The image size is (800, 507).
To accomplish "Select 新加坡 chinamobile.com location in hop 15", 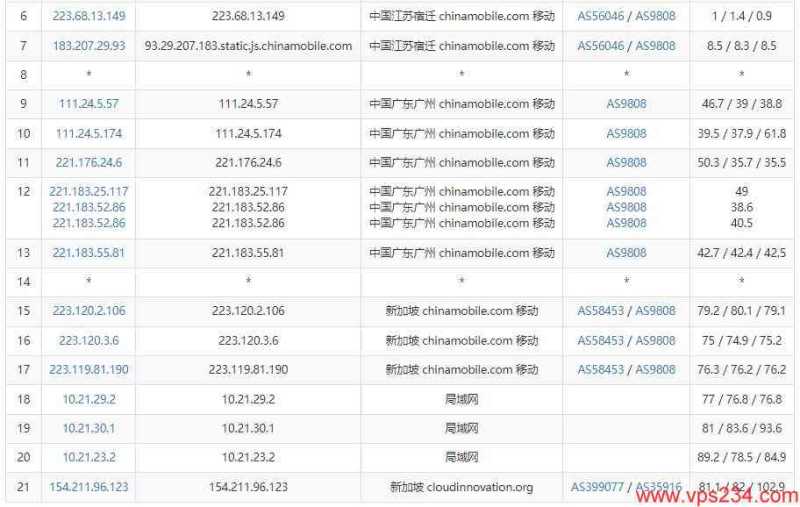I will pos(461,310).
